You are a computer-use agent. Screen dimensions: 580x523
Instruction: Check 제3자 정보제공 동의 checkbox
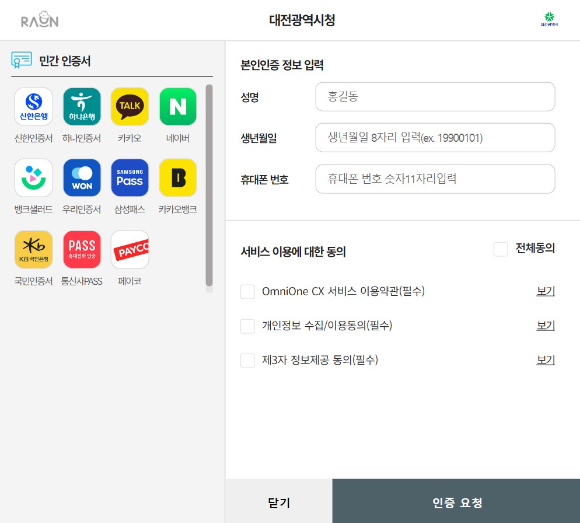point(247,360)
